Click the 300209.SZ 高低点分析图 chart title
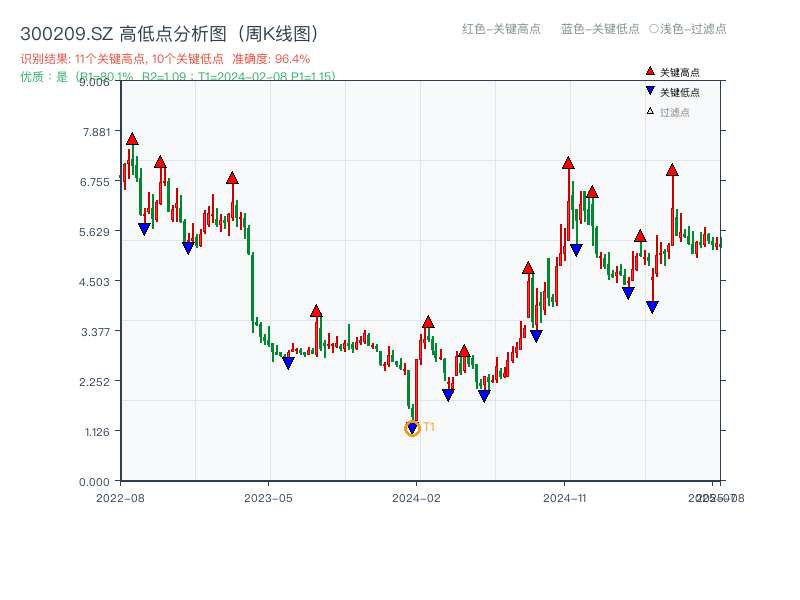This screenshot has width=800, height=600. 170,33
